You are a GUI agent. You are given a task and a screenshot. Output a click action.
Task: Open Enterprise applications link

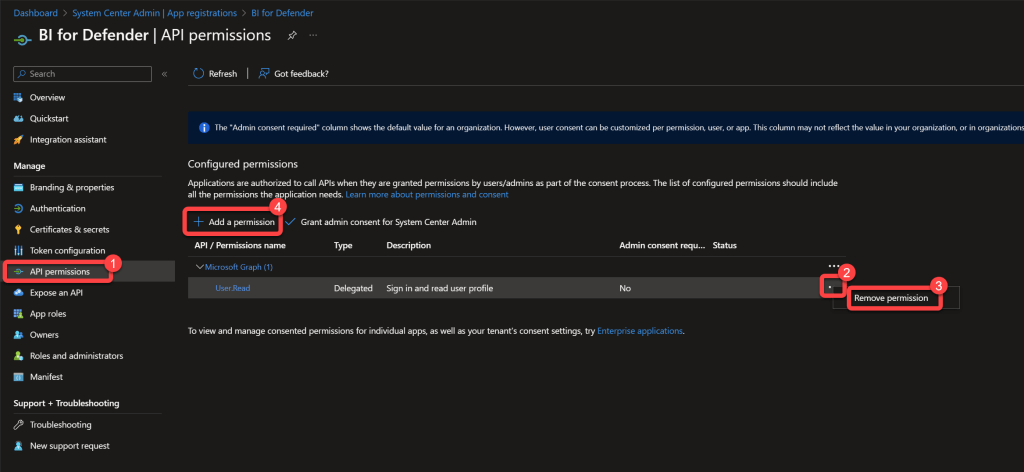click(x=640, y=330)
